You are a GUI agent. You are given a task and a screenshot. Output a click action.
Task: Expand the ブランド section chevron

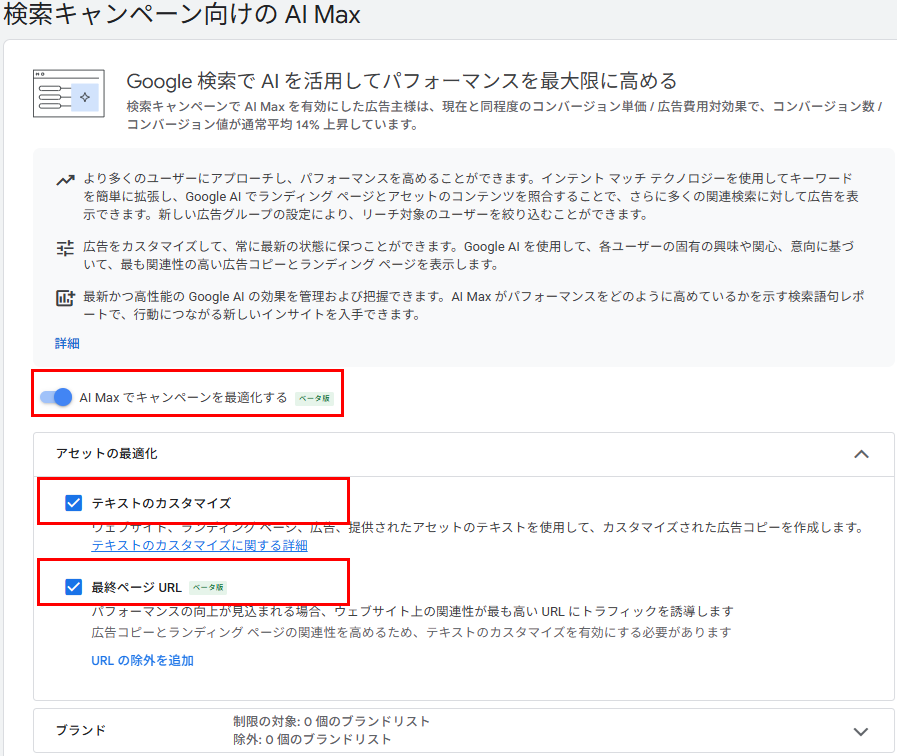[x=861, y=731]
